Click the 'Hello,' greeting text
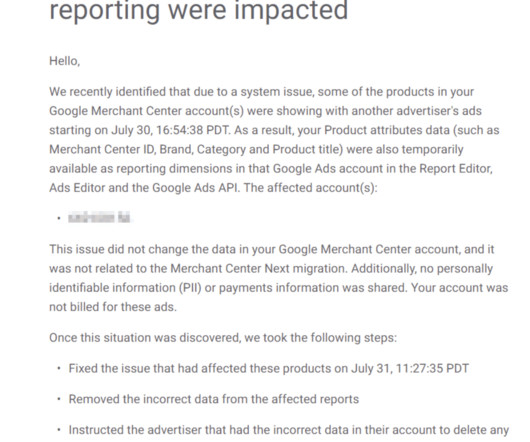 [x=65, y=61]
